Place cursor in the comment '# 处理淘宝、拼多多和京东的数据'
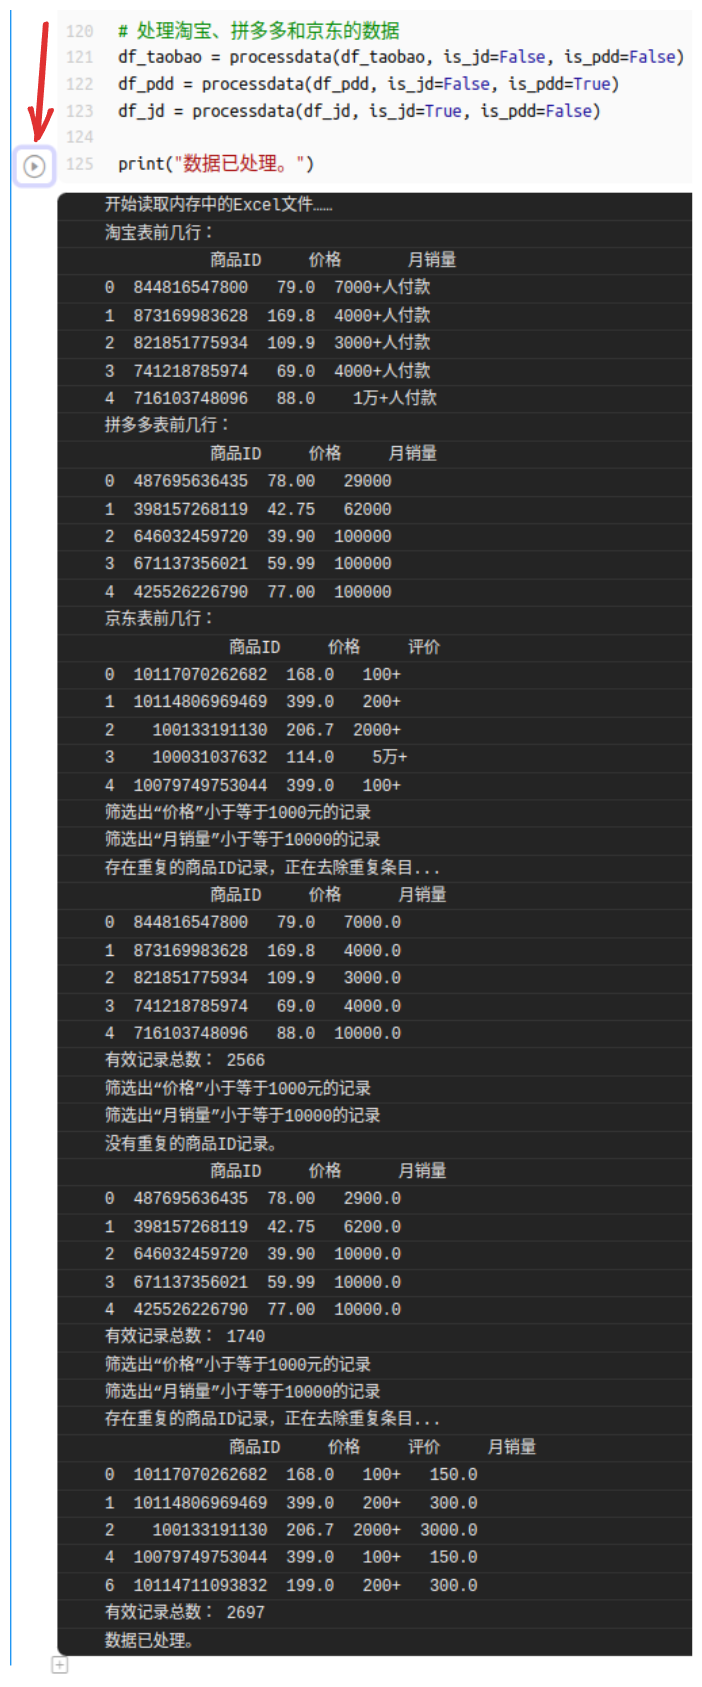The width and height of the screenshot is (702, 1687). pos(258,31)
